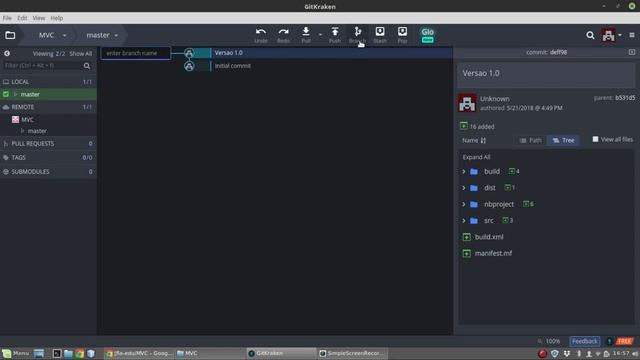Click Versao 1.0 commit graph node
The image size is (640, 360).
coord(189,53)
